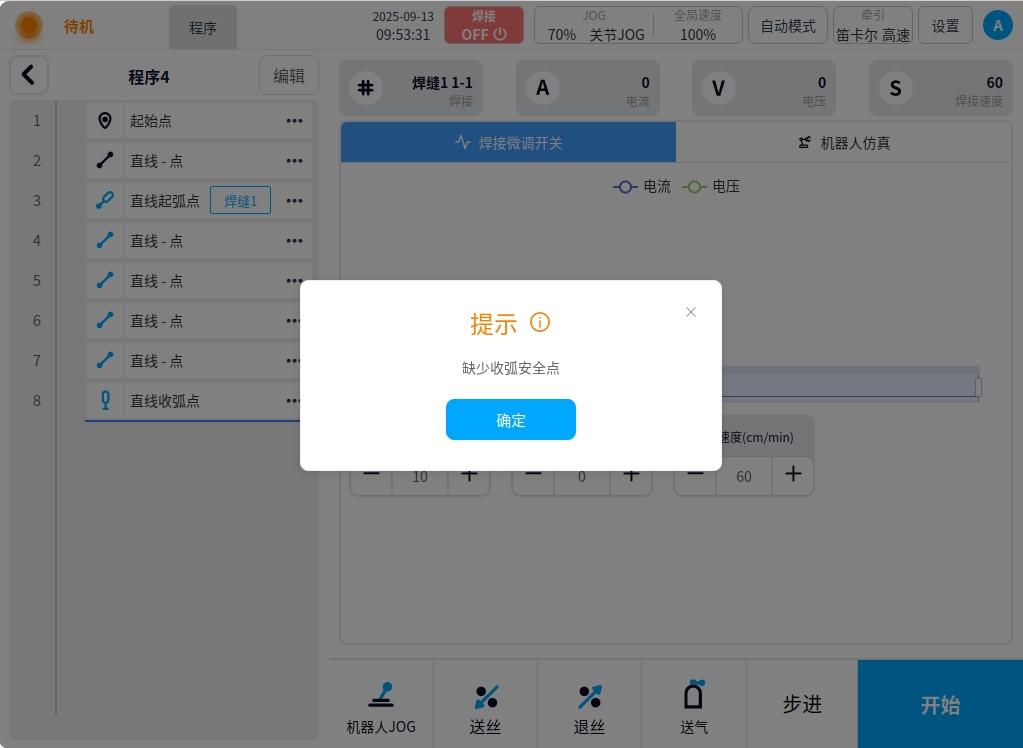The height and width of the screenshot is (748, 1023).
Task: Click the 送气 gas supply icon
Action: 694,695
